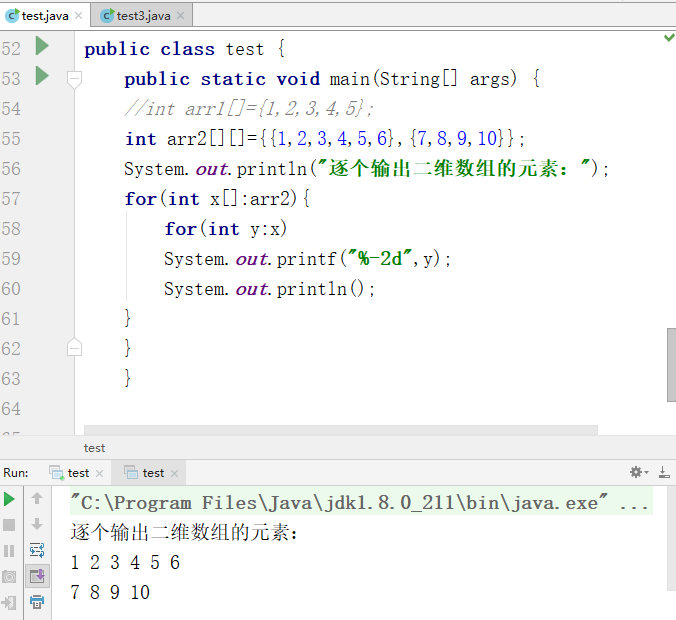Close the first test run tab

coord(100,473)
